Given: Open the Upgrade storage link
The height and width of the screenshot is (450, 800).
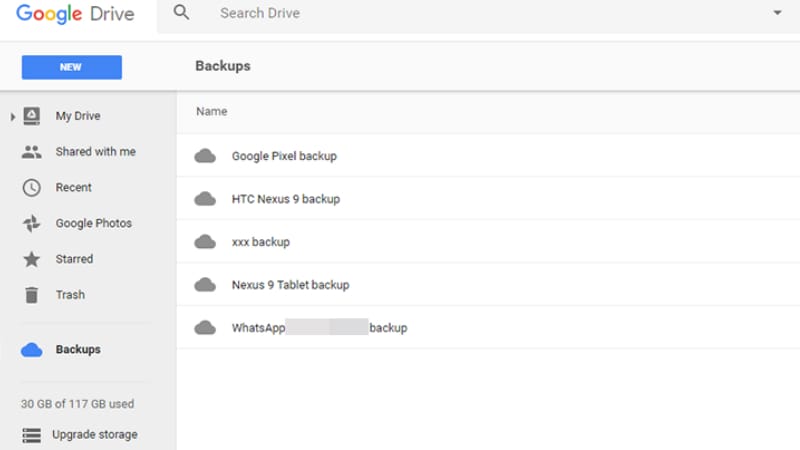Looking at the screenshot, I should [x=94, y=435].
